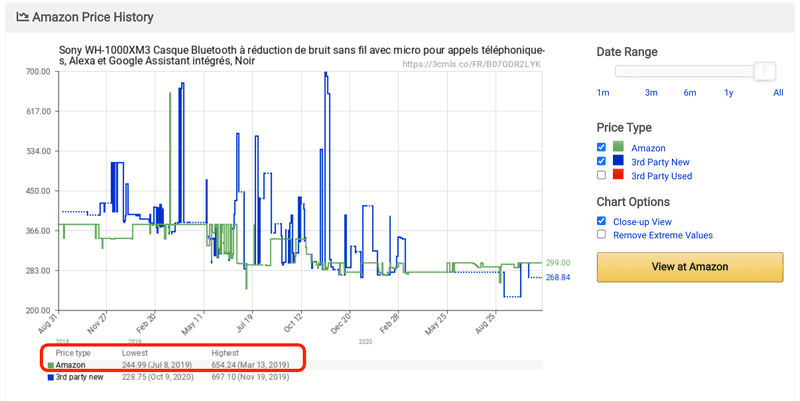Click the Close-up View label link
This screenshot has height=401, width=800.
642,222
